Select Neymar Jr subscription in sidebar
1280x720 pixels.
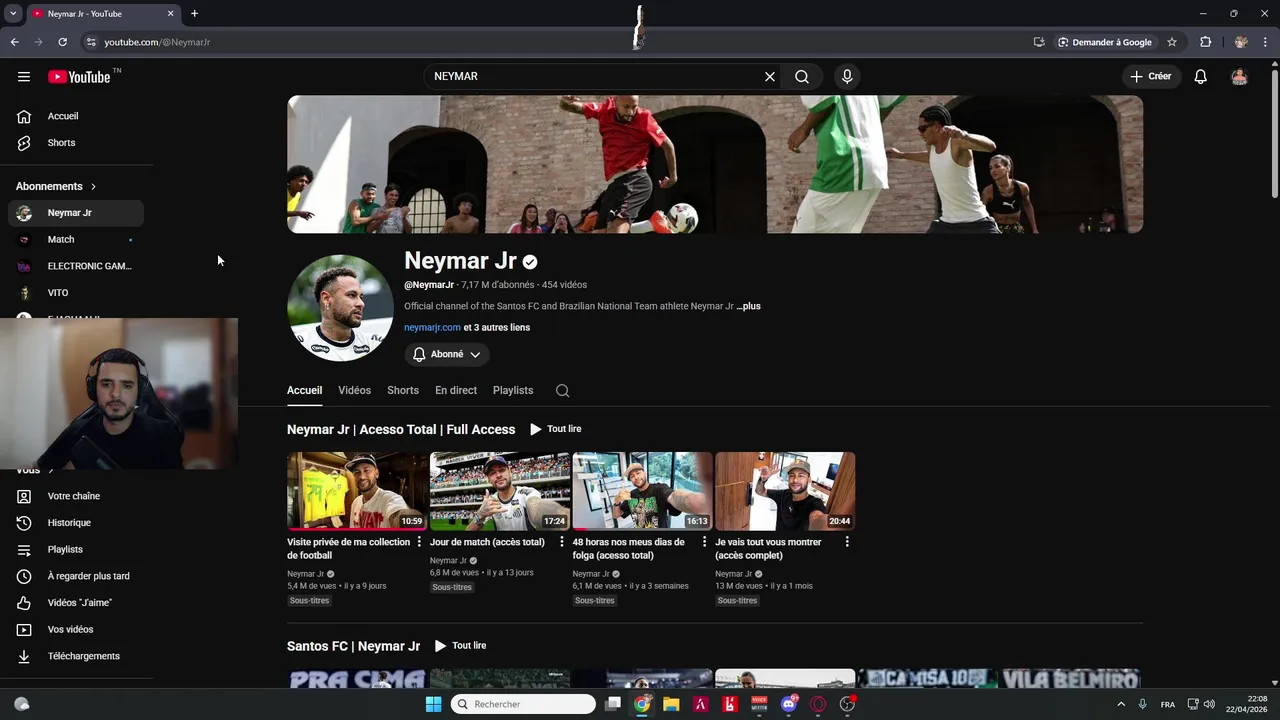(76, 213)
